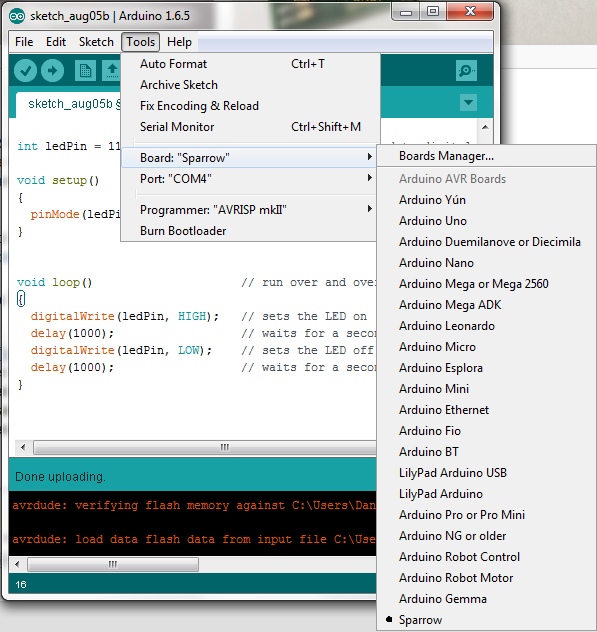
Task: Click "void loop()" line in editor
Action: 55,282
